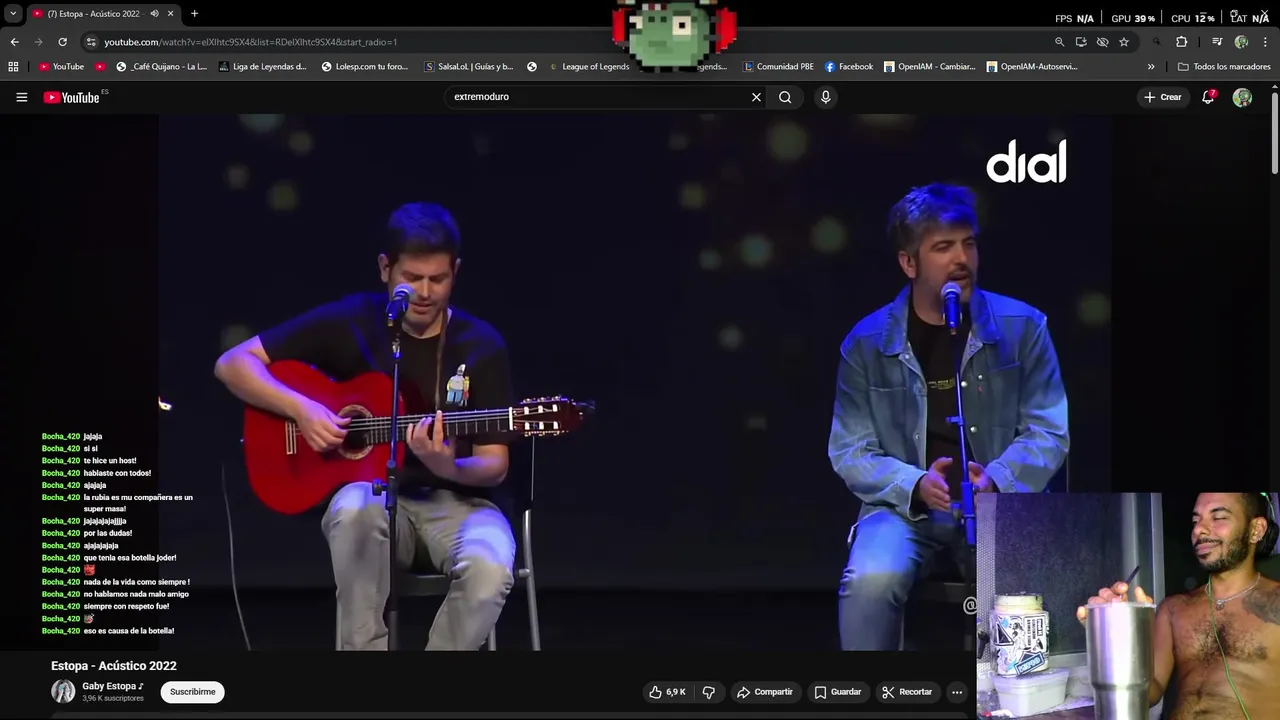The height and width of the screenshot is (720, 1280).
Task: Open SalsaLoL Guías bookmark
Action: pyautogui.click(x=468, y=67)
